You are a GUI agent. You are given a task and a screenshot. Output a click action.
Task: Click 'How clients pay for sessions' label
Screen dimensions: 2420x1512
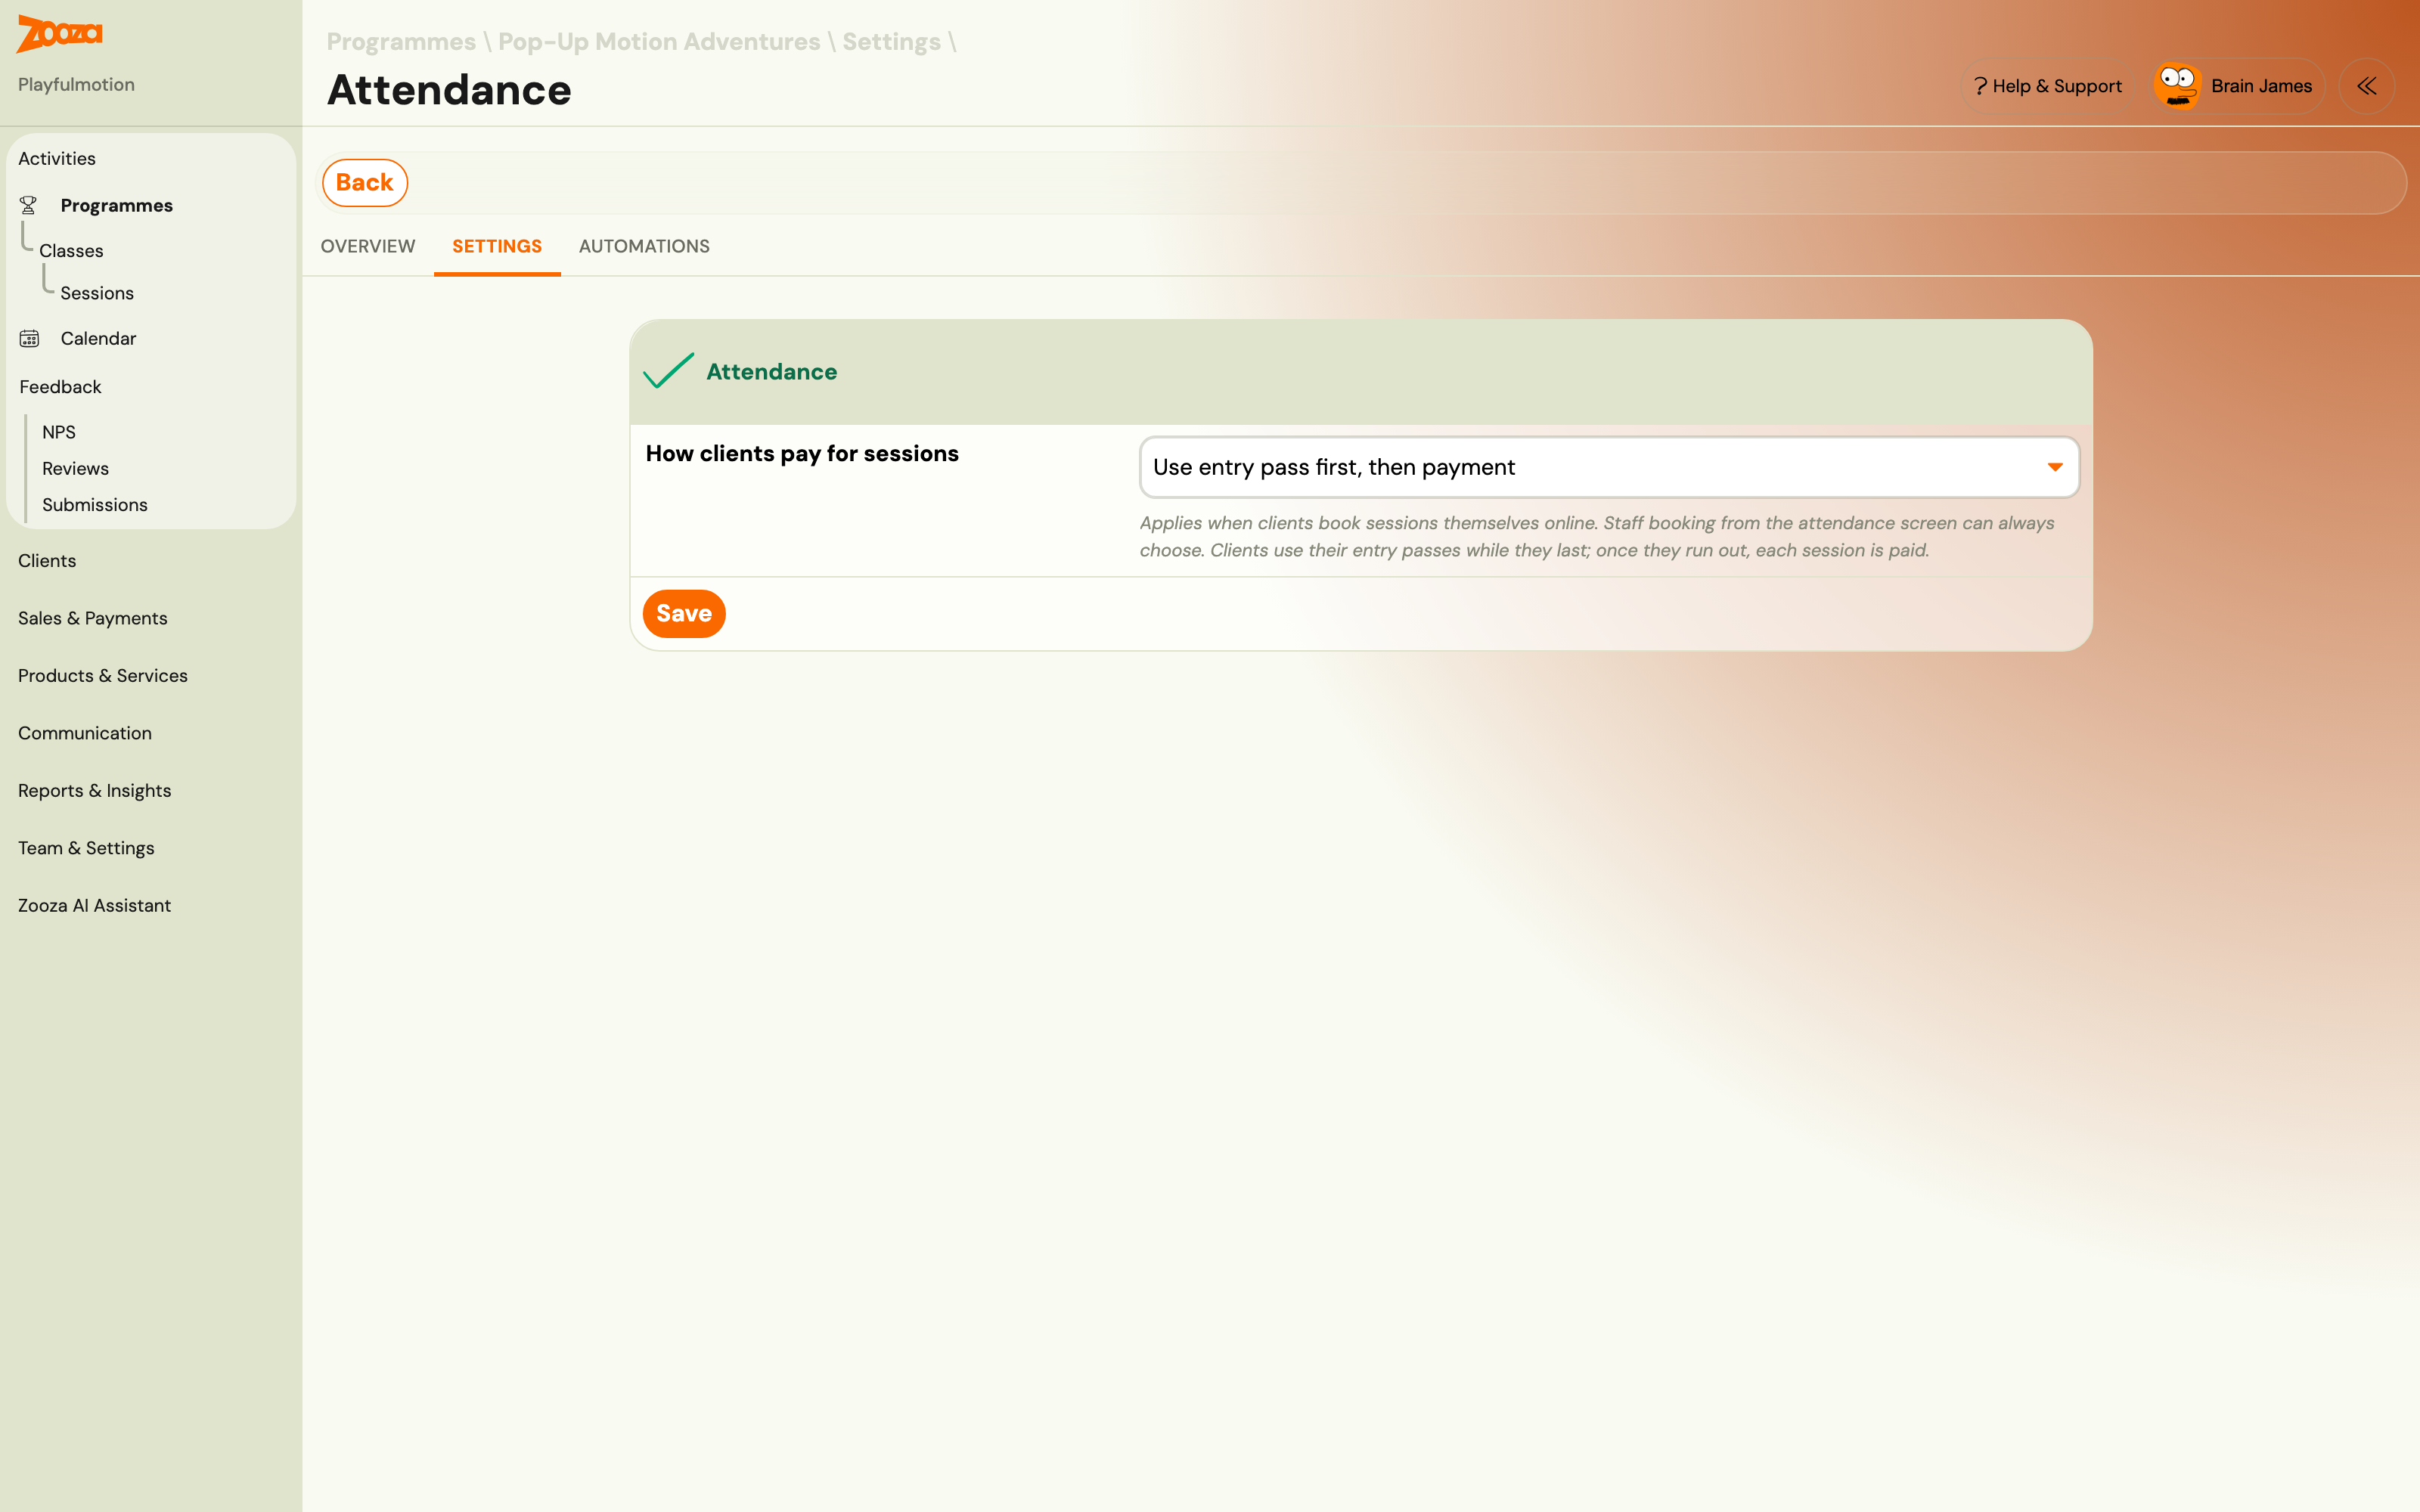click(802, 453)
